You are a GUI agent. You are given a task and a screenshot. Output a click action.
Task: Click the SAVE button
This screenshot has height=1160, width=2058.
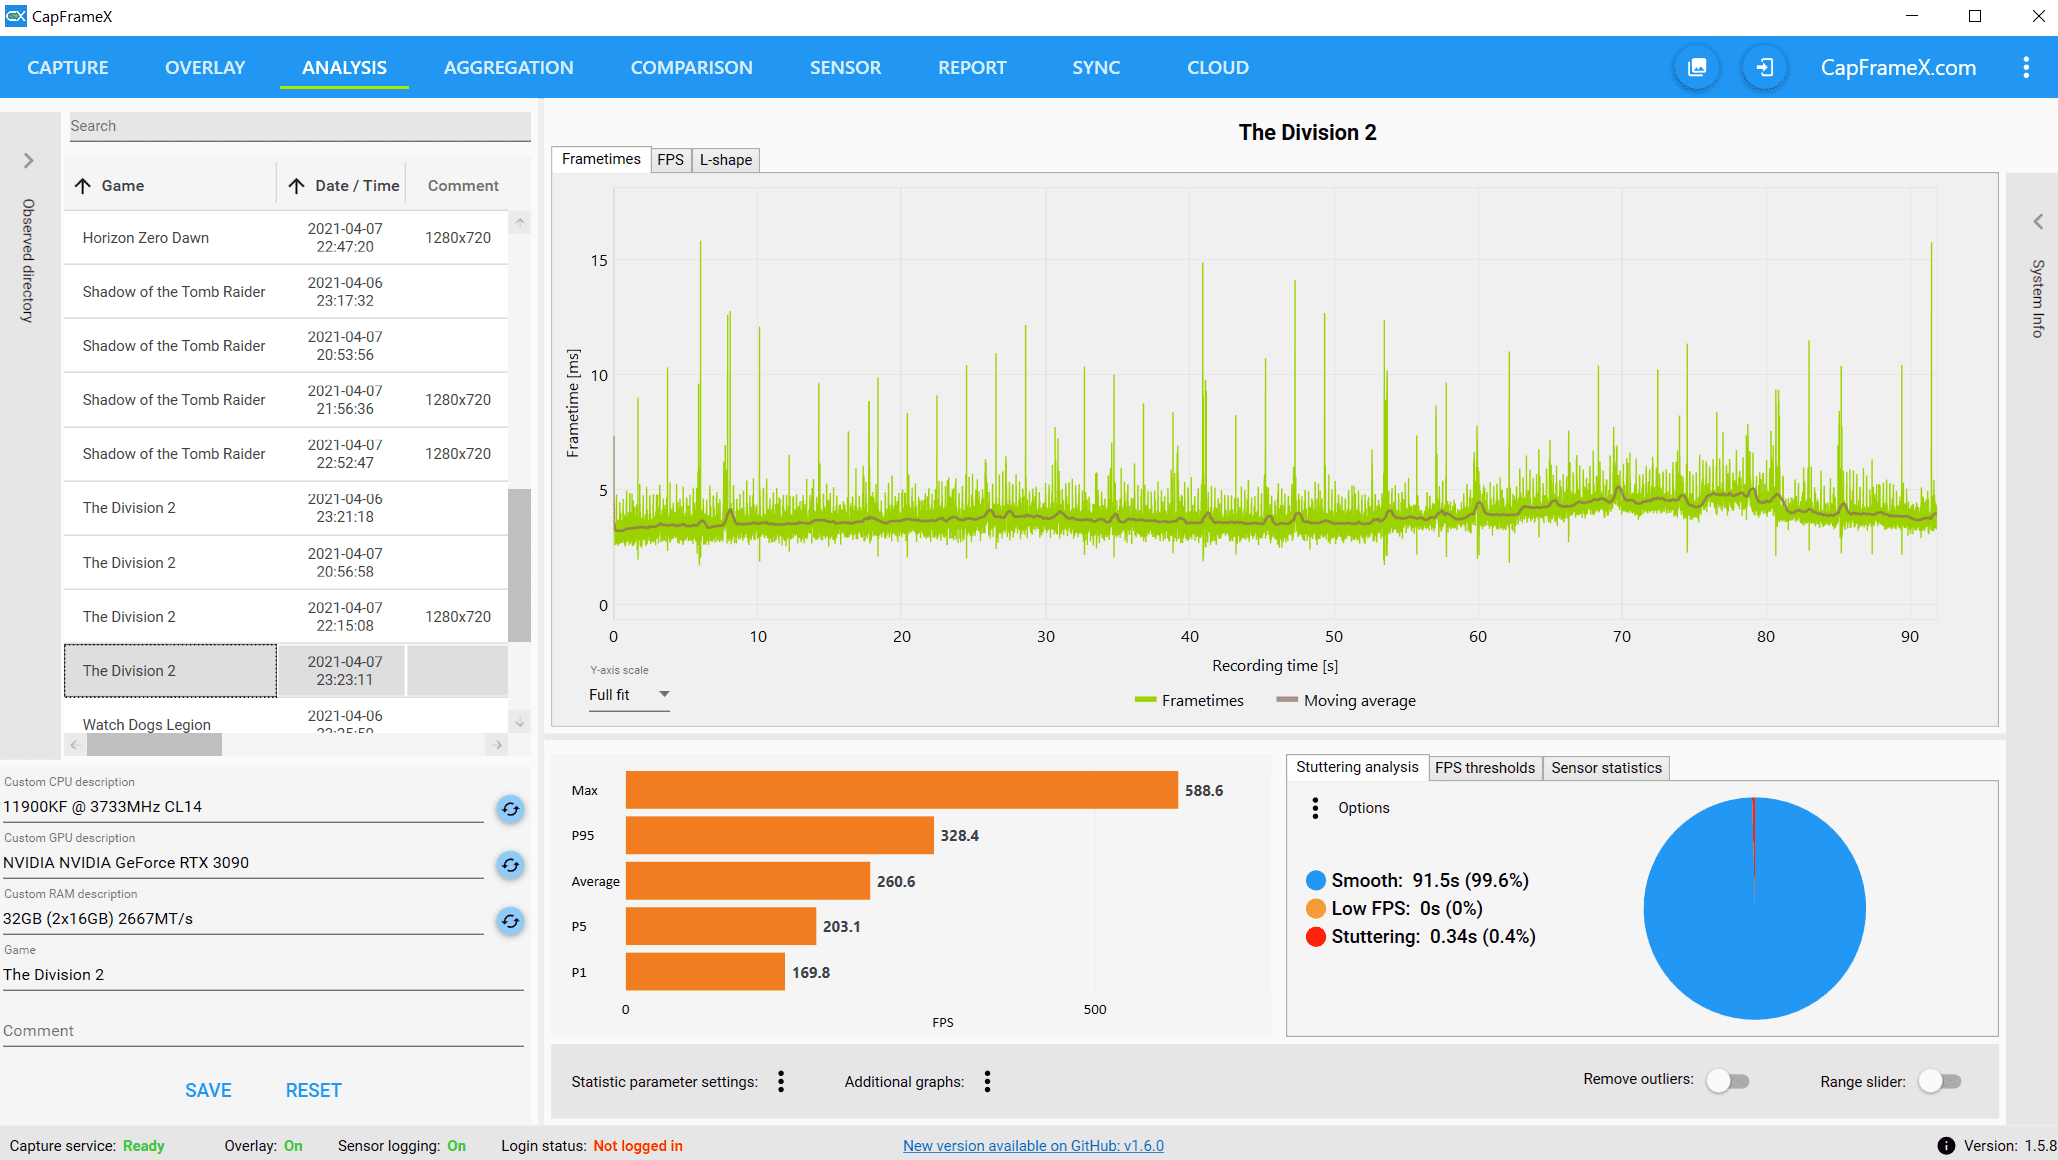click(x=208, y=1091)
